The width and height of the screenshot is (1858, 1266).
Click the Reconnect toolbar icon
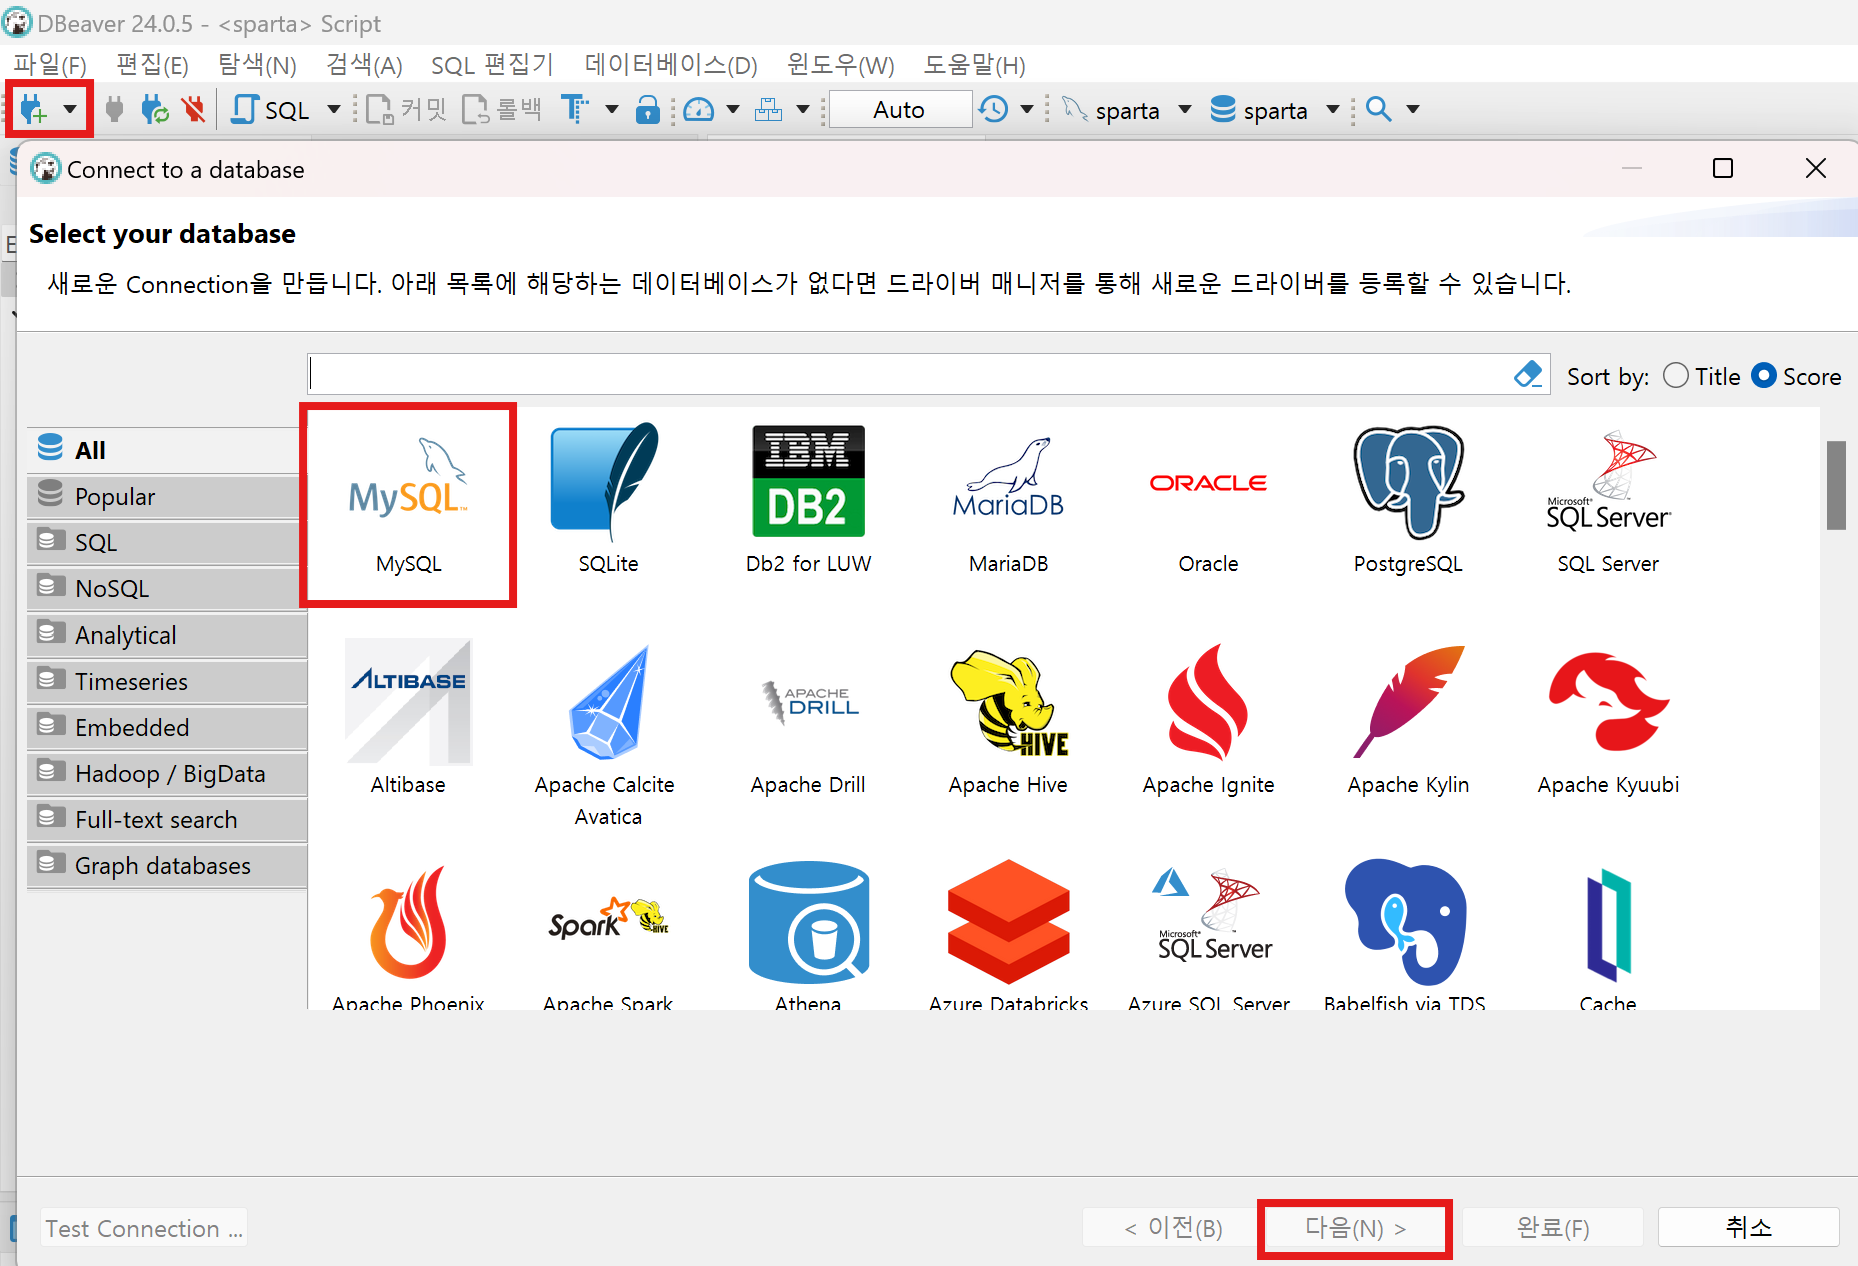click(x=155, y=109)
